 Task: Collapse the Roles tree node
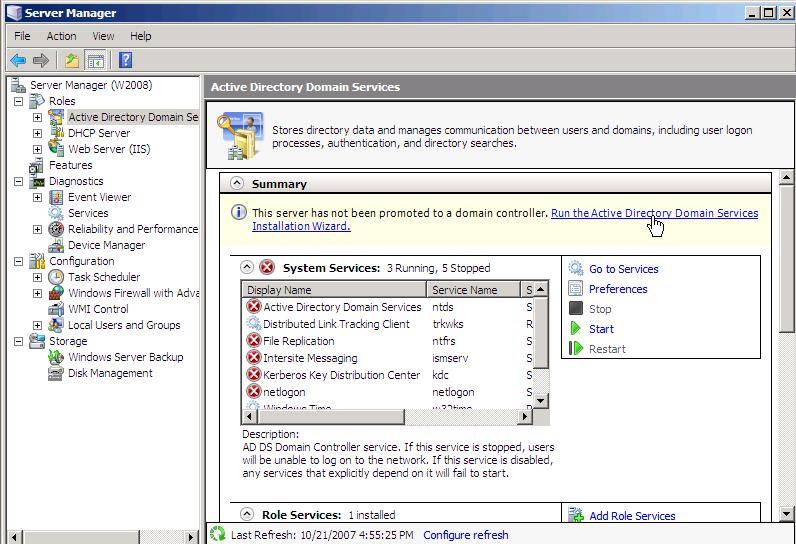18,101
